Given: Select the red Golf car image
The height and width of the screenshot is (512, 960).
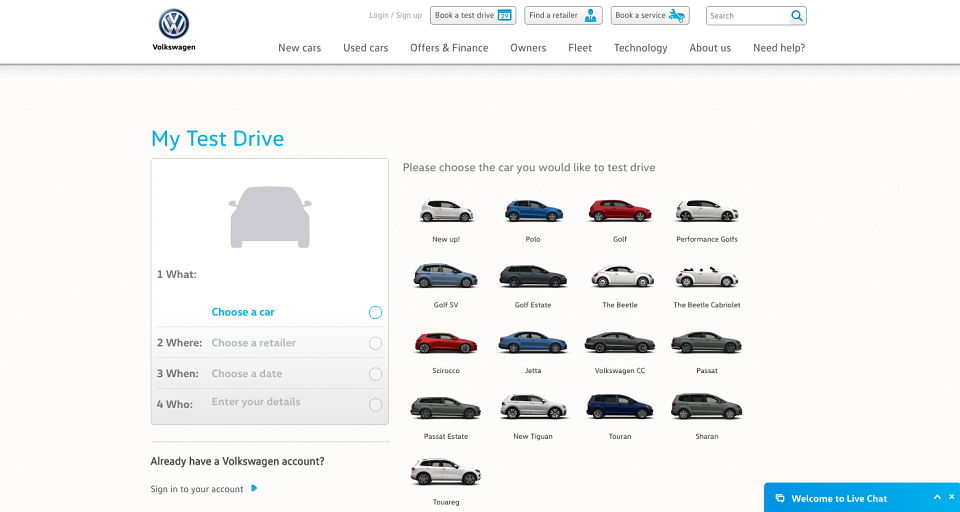Looking at the screenshot, I should pos(620,211).
